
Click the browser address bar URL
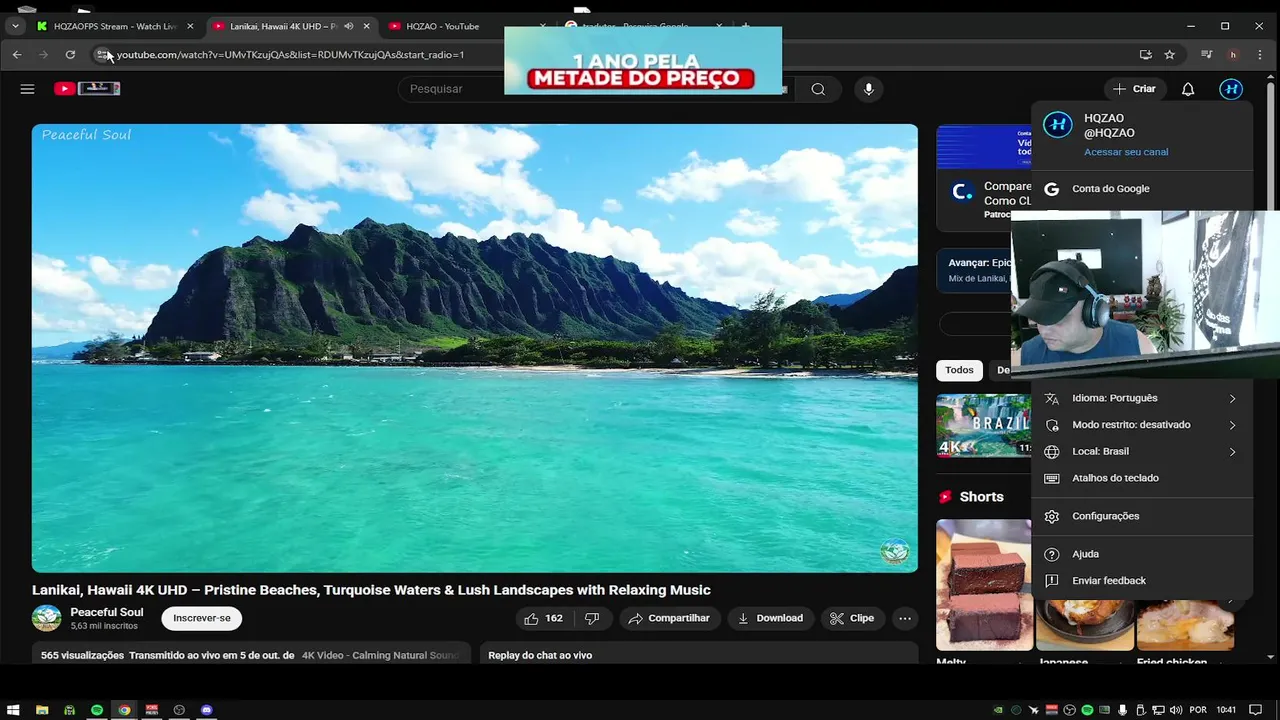[x=290, y=55]
